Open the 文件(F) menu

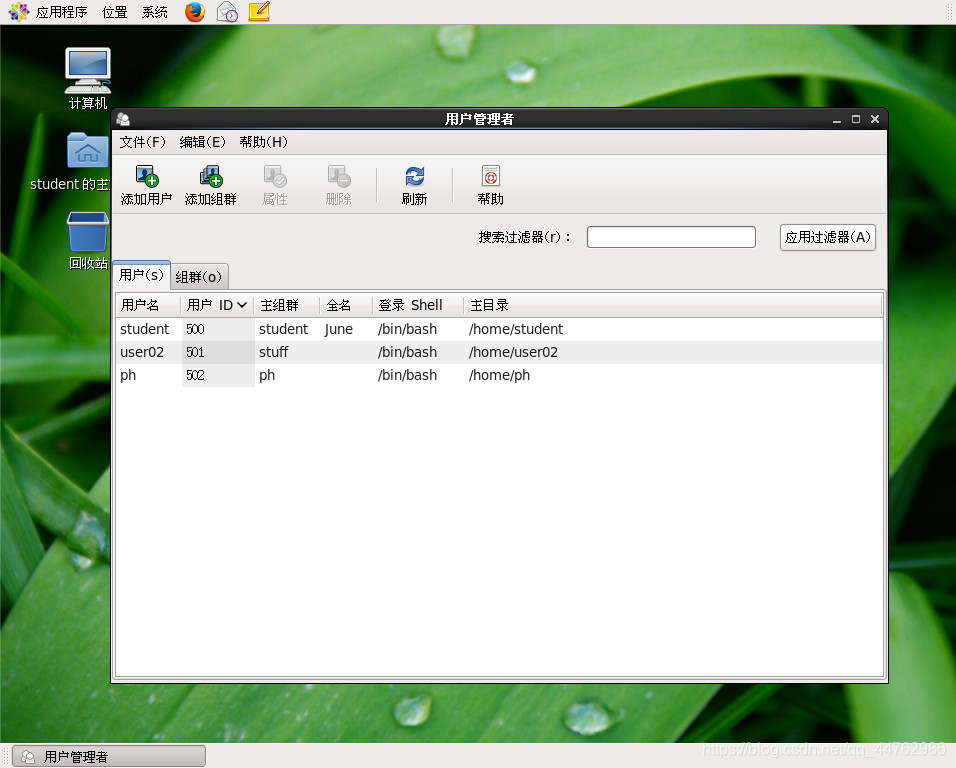[142, 142]
